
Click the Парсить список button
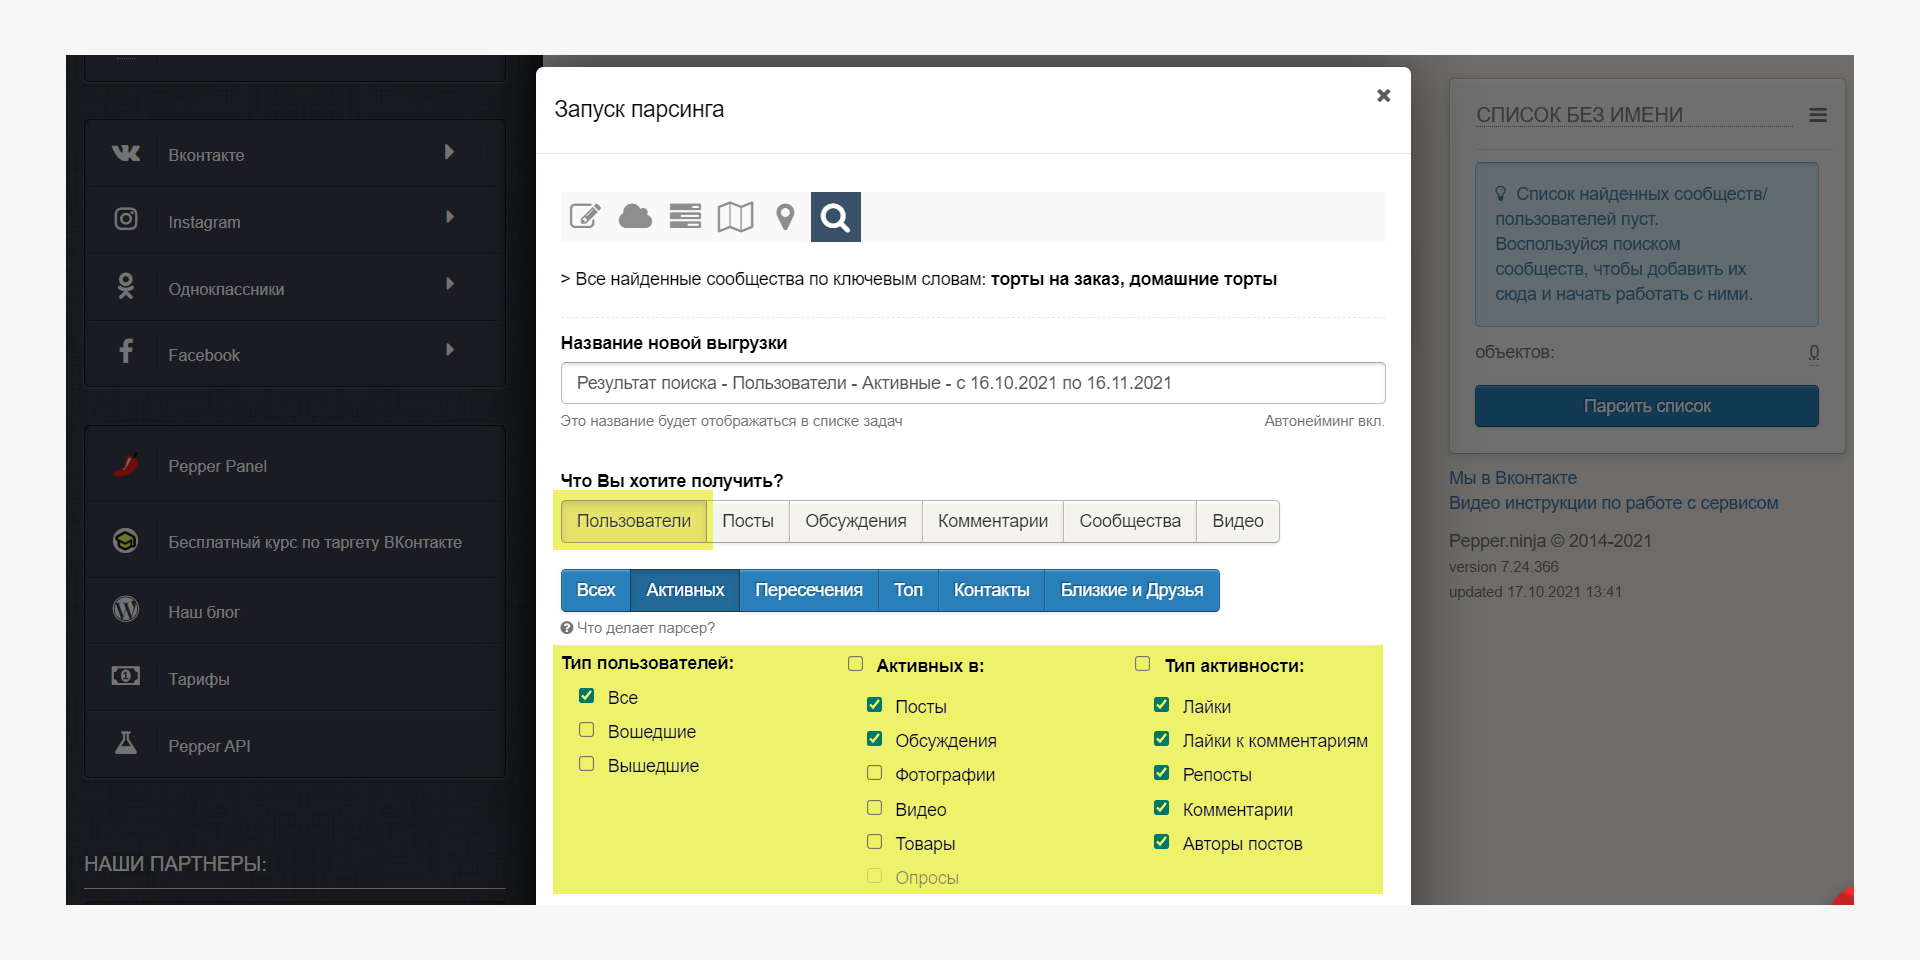1646,406
